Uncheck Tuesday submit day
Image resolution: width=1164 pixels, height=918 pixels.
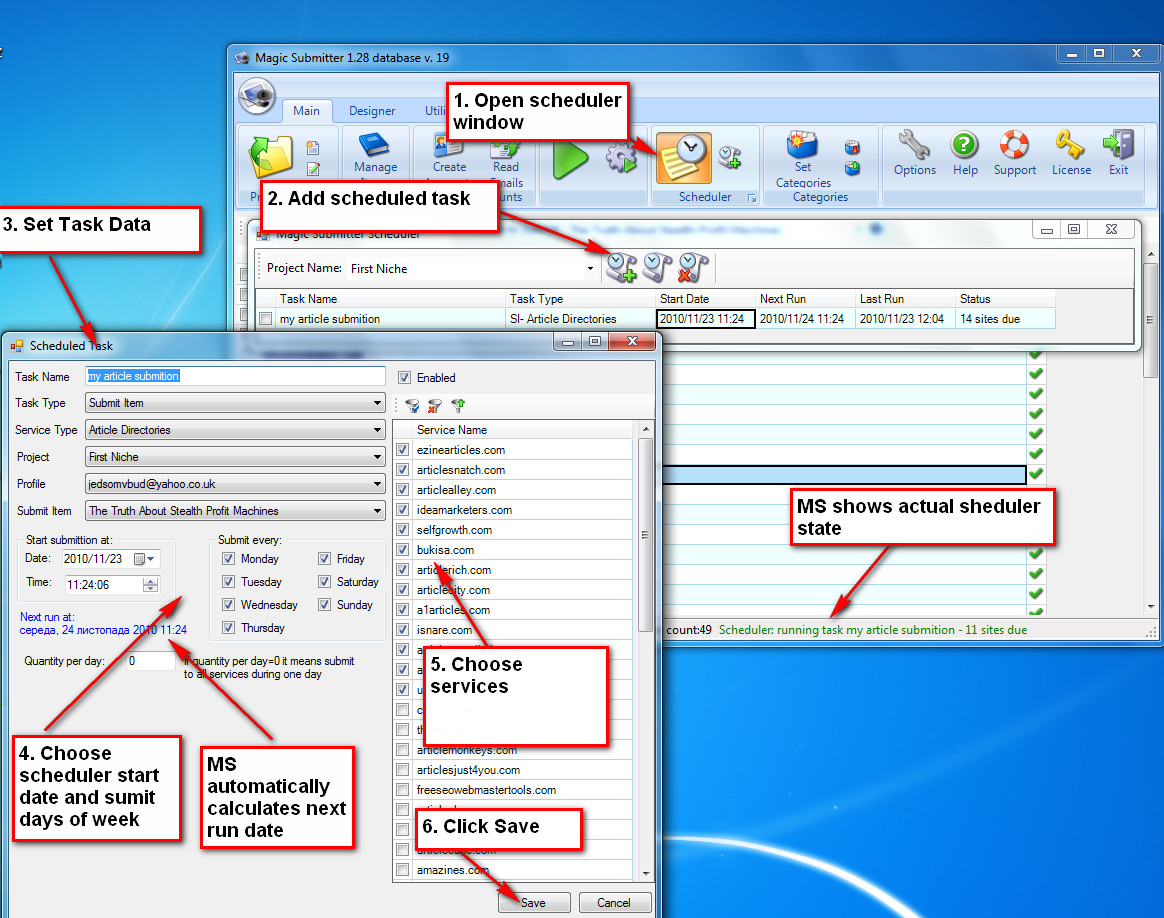228,582
